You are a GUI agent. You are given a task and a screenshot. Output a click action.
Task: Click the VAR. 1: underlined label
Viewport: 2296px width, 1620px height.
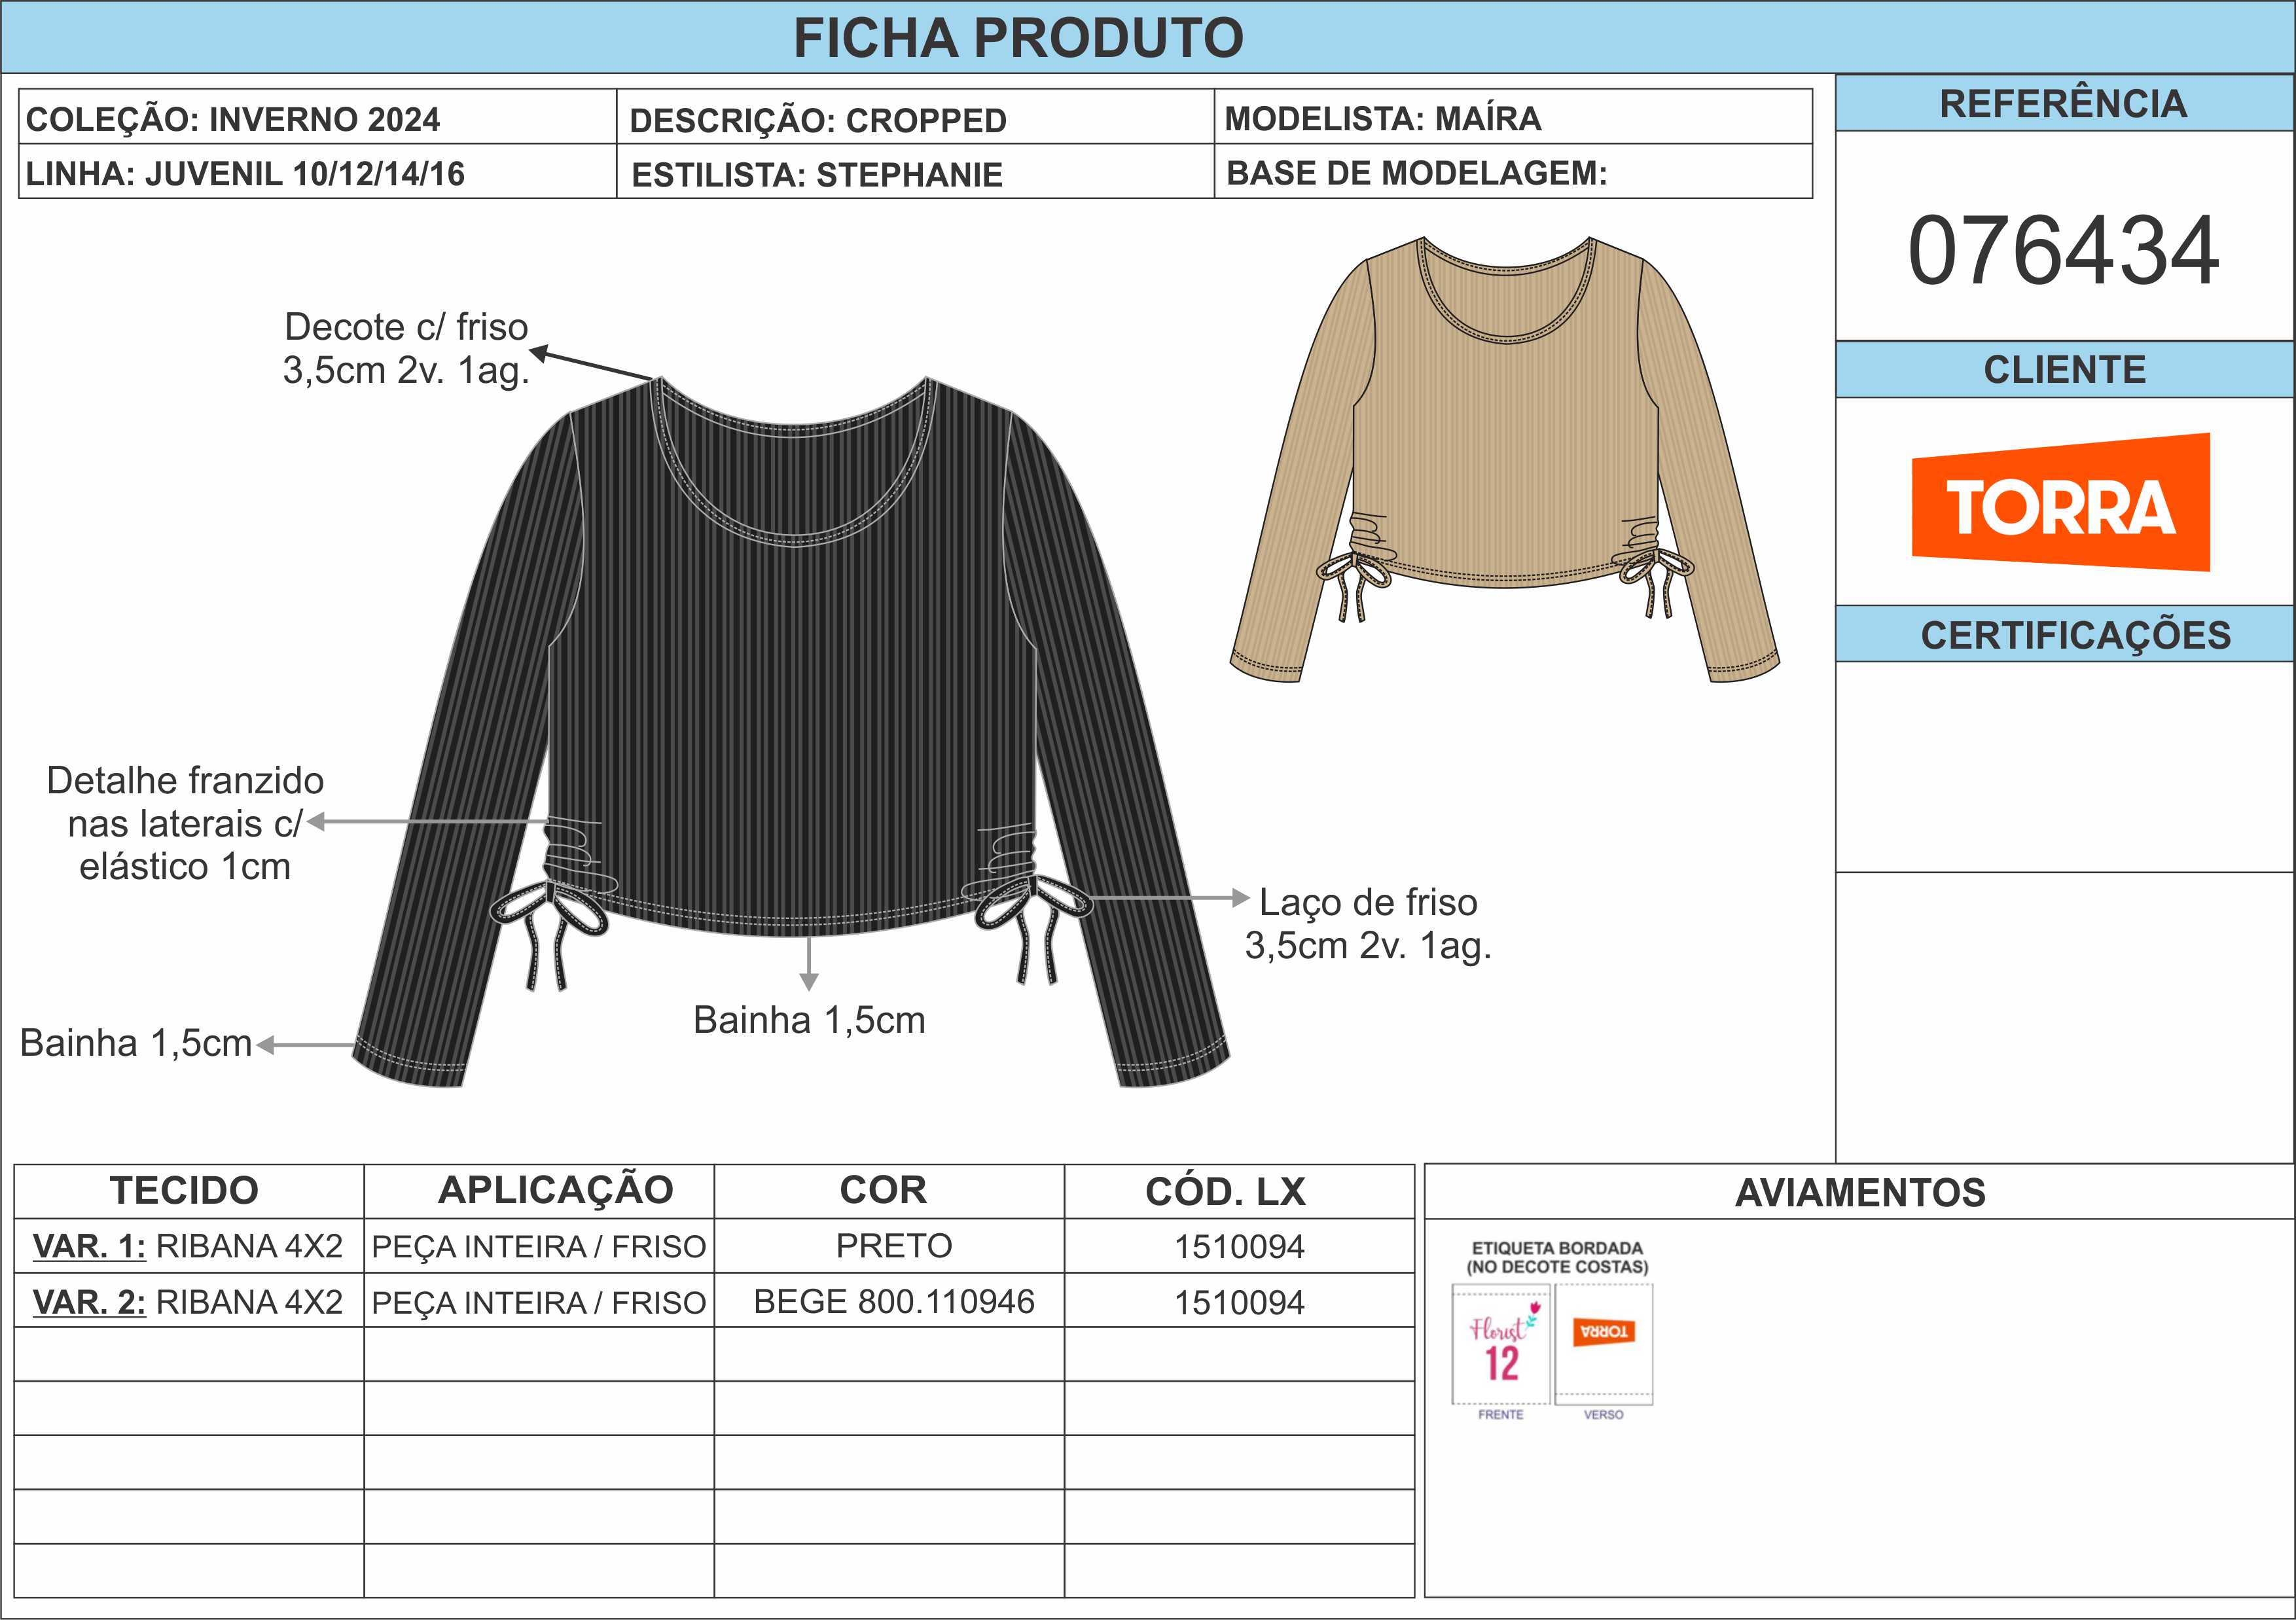[89, 1246]
